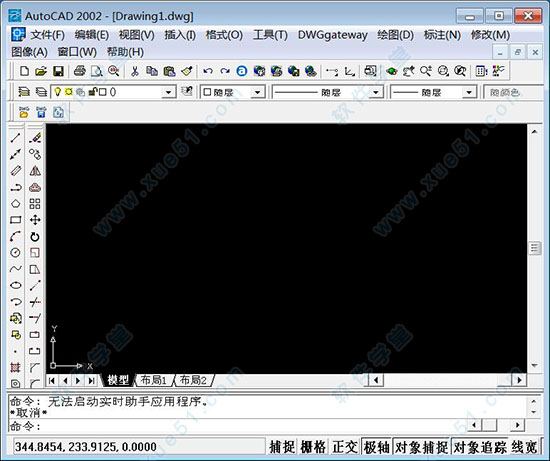
Task: Switch to the 布局2 tab
Action: (193, 380)
